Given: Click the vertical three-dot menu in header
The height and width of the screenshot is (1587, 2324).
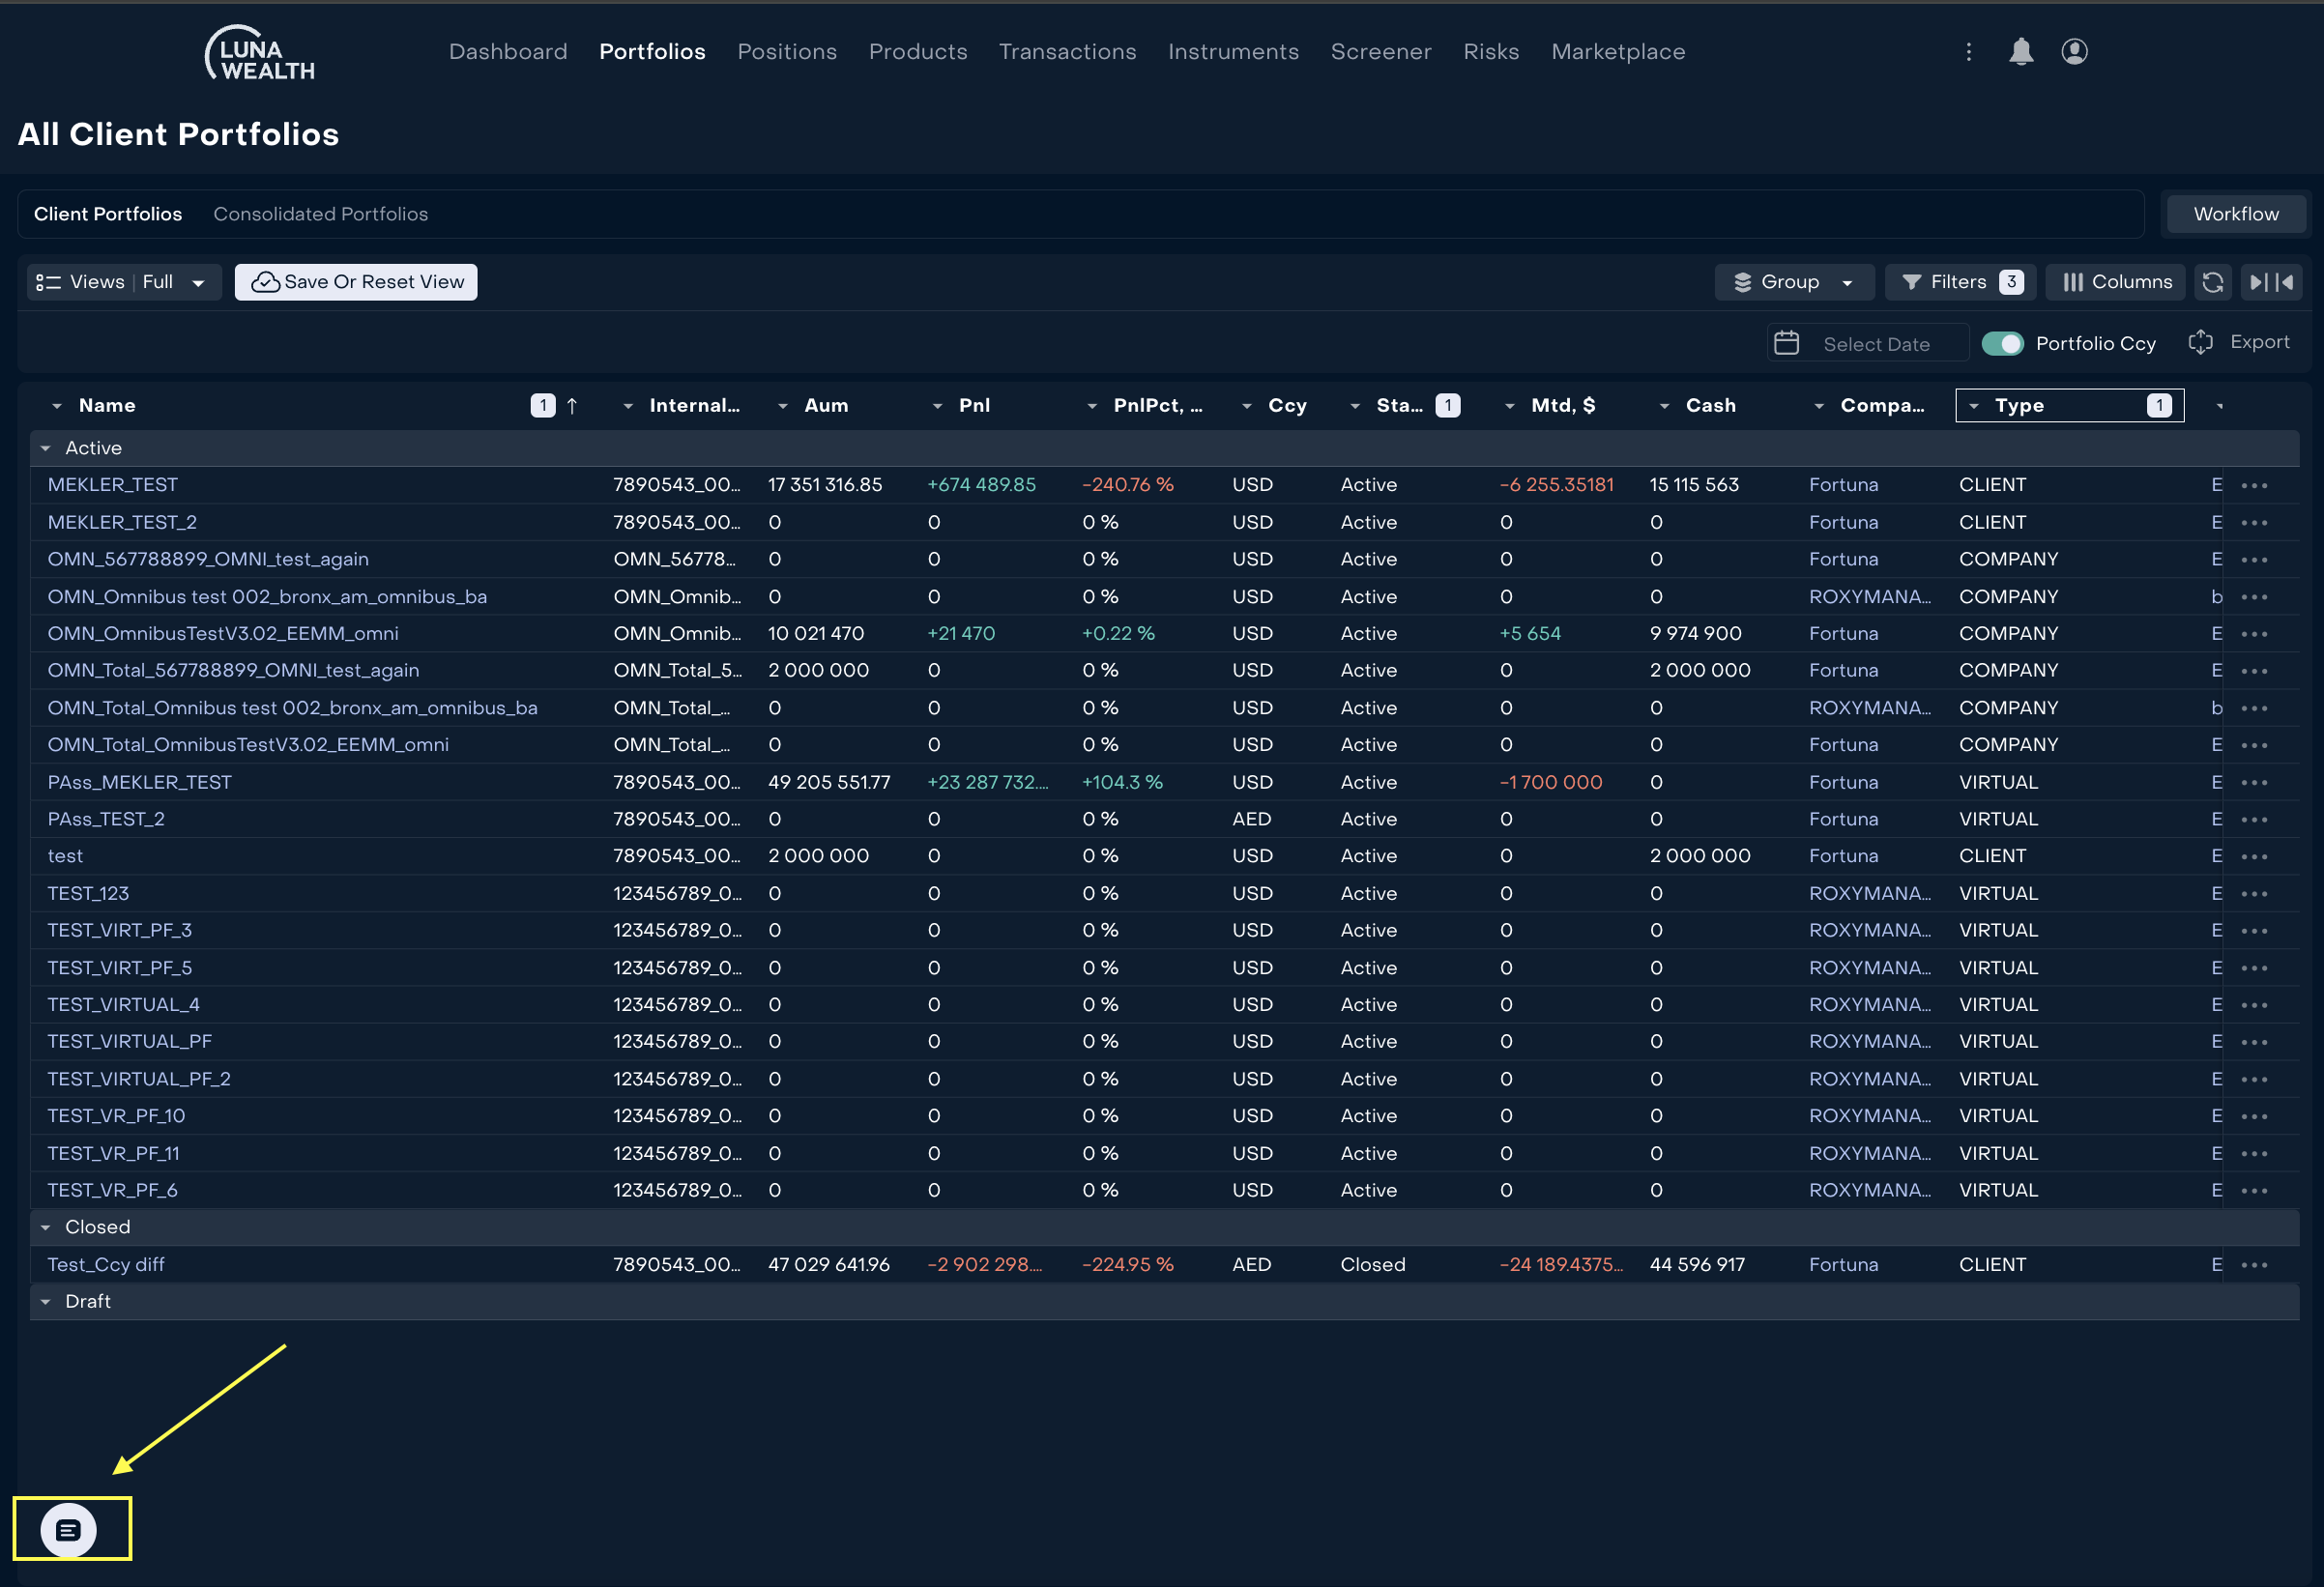Looking at the screenshot, I should click(x=1968, y=52).
